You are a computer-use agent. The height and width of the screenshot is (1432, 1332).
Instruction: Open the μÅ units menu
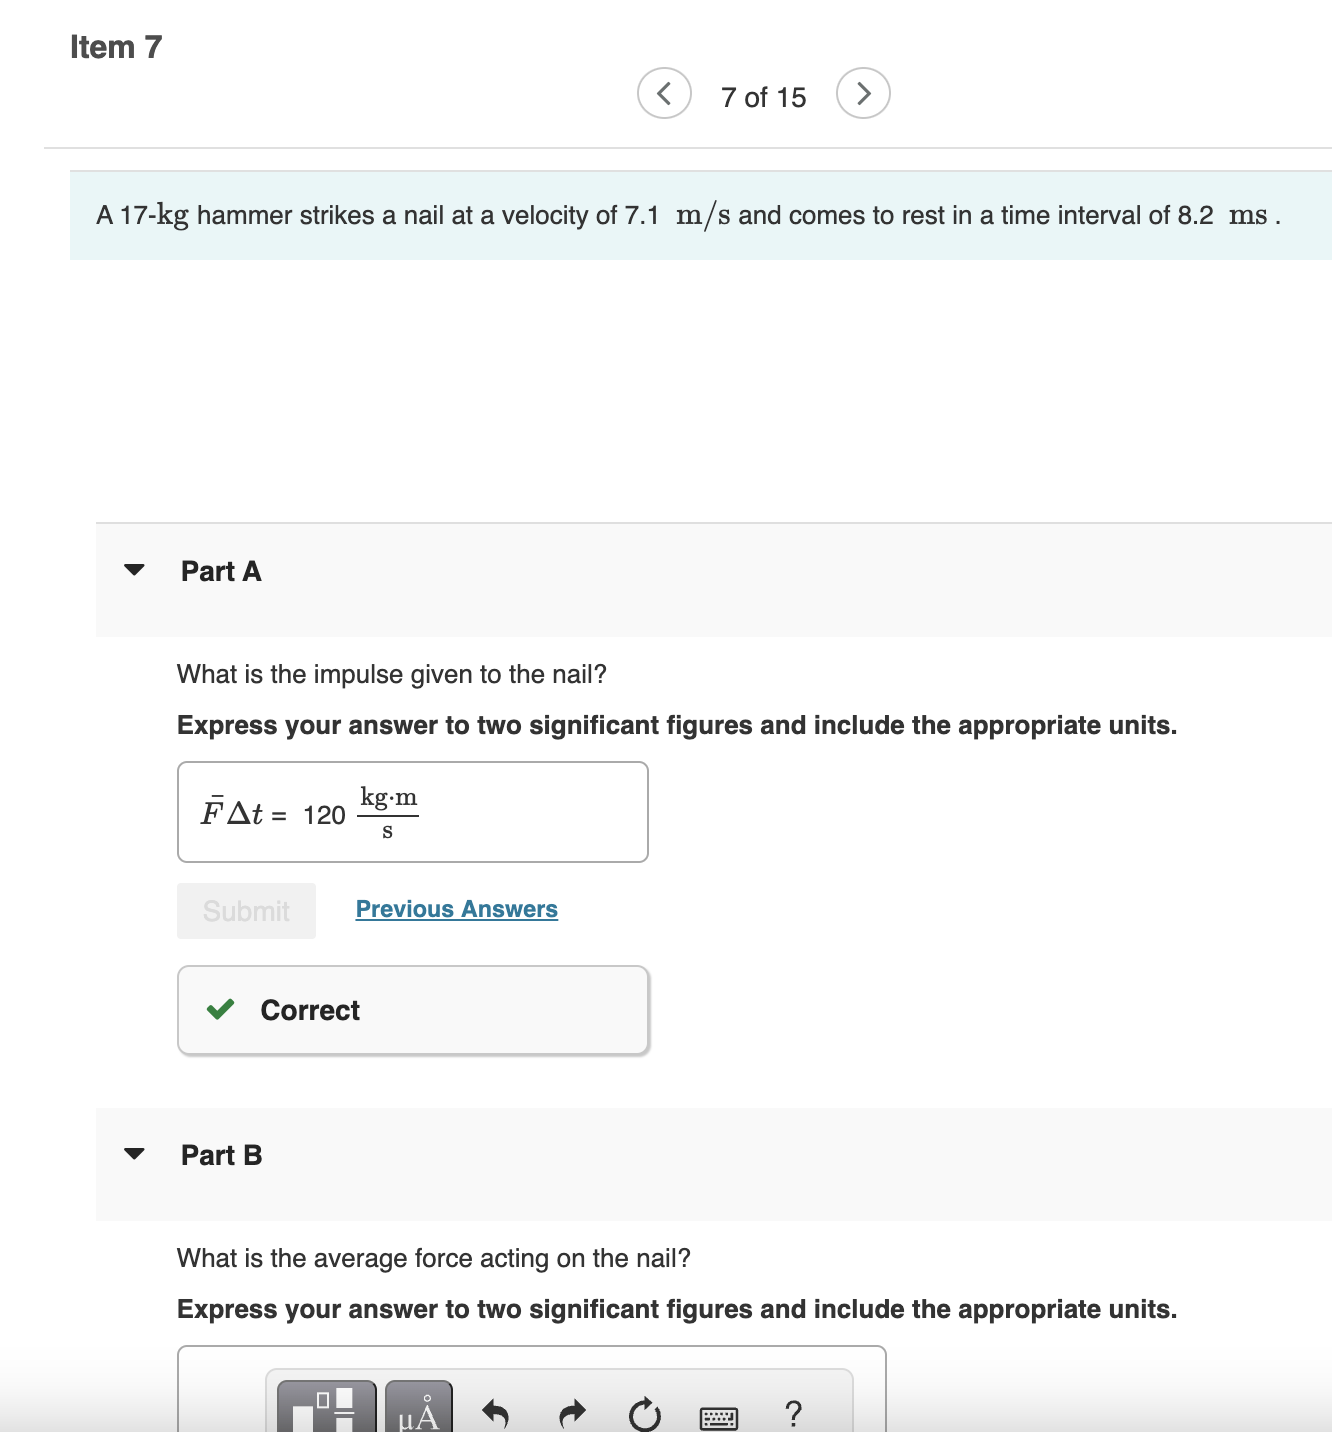418,1410
